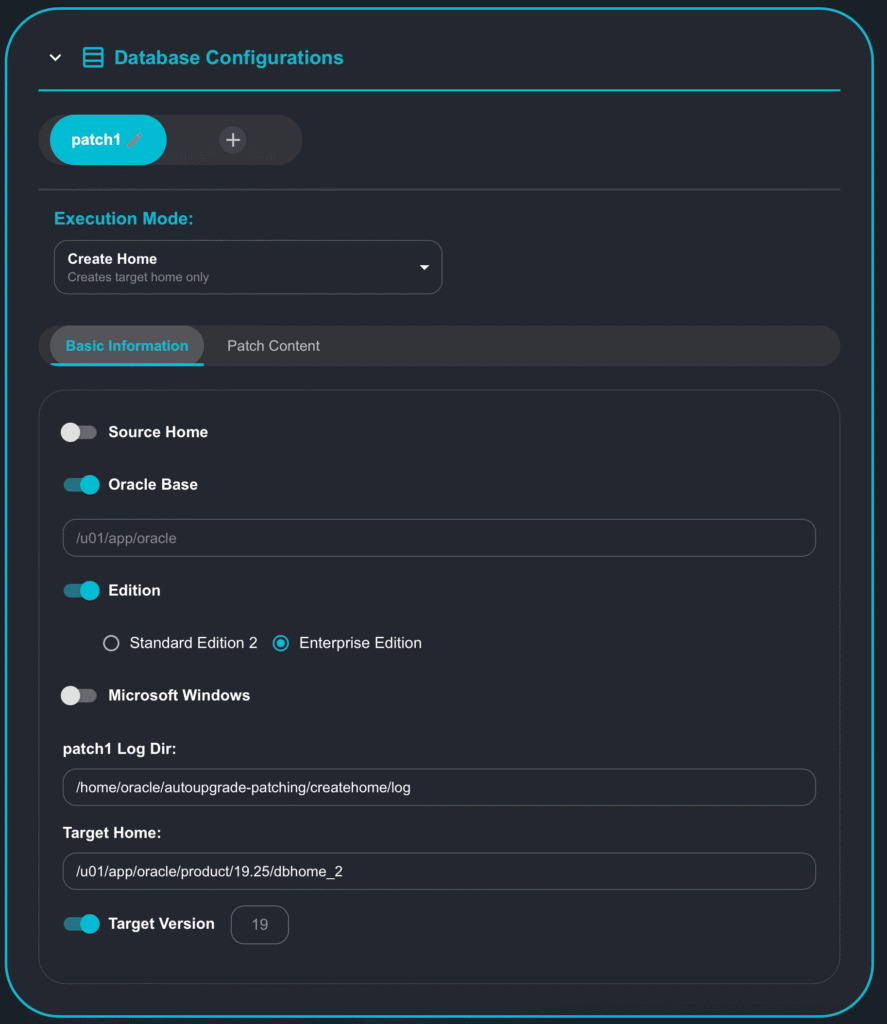Switch to the Patch Content tab
887x1024 pixels.
coord(273,346)
